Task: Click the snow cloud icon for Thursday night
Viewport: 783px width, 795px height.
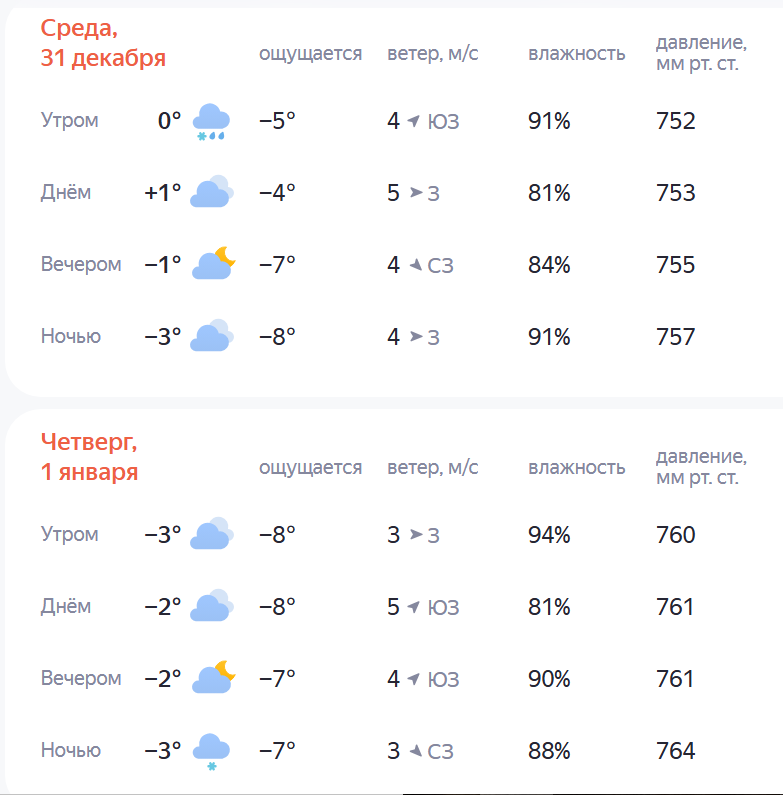Action: pos(211,751)
